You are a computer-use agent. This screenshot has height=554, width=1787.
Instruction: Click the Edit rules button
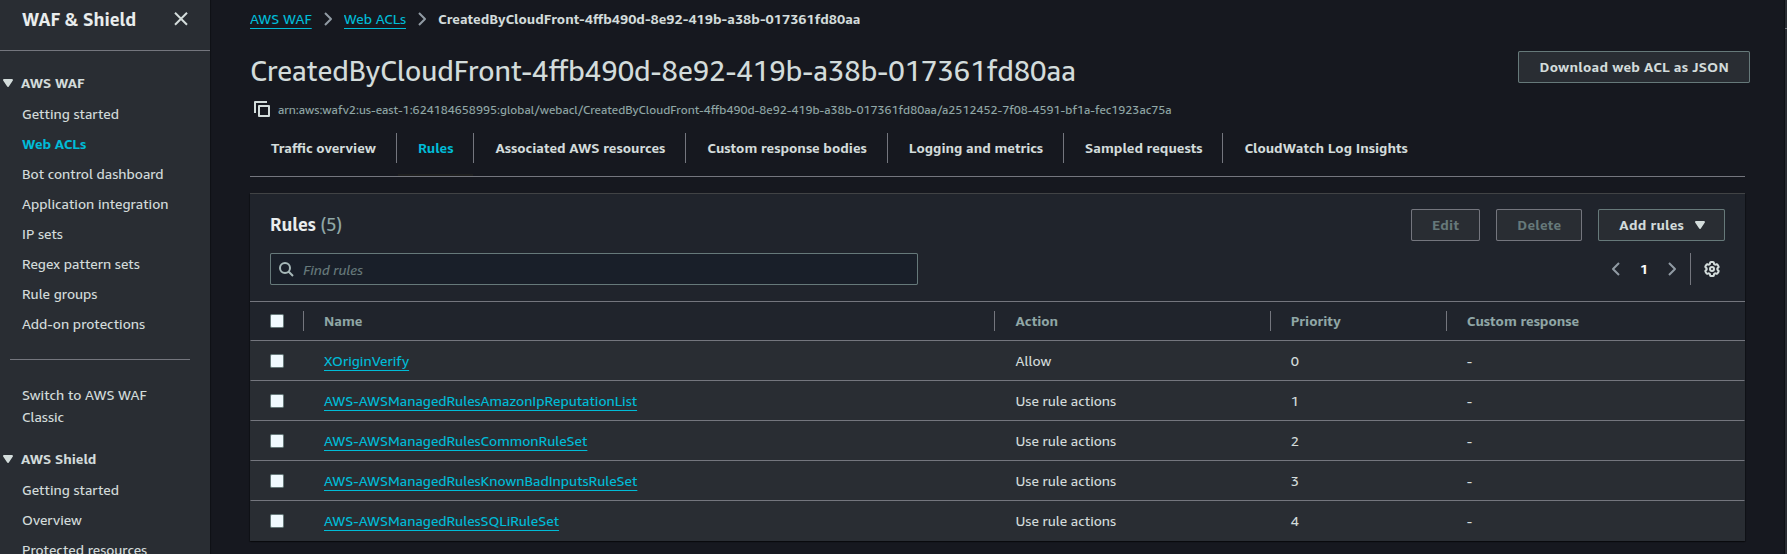coord(1445,225)
